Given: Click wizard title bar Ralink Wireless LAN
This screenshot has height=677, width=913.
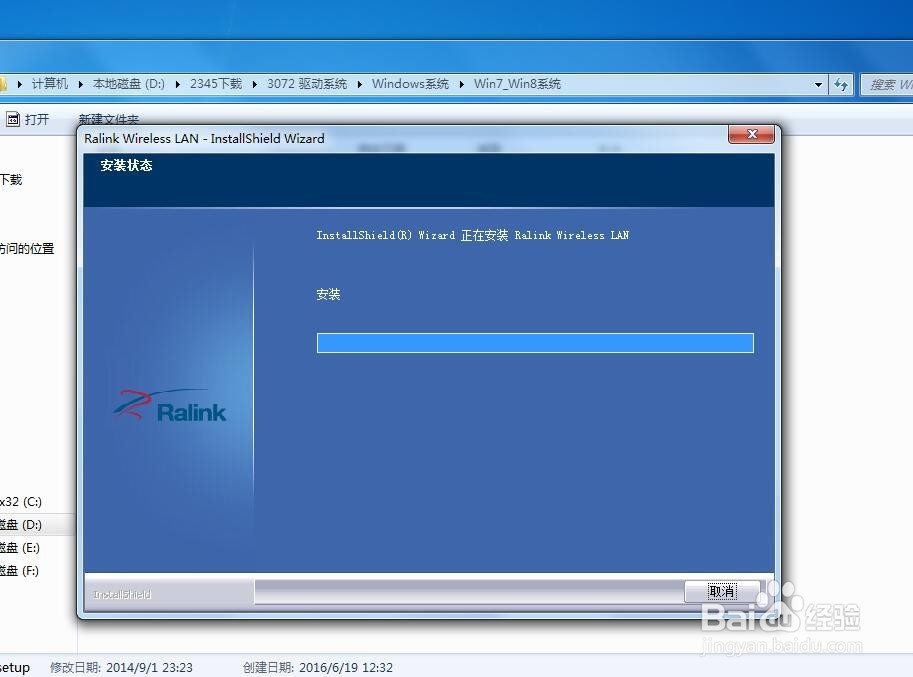Looking at the screenshot, I should tap(204, 139).
